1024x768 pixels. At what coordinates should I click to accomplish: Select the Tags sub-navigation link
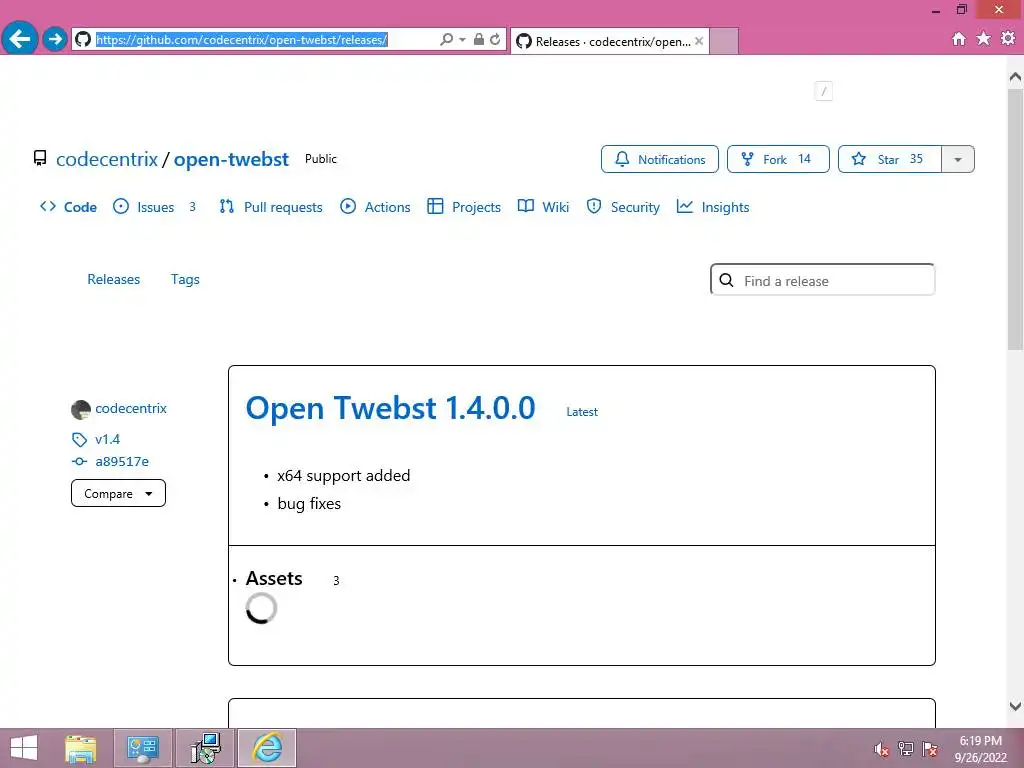click(185, 280)
